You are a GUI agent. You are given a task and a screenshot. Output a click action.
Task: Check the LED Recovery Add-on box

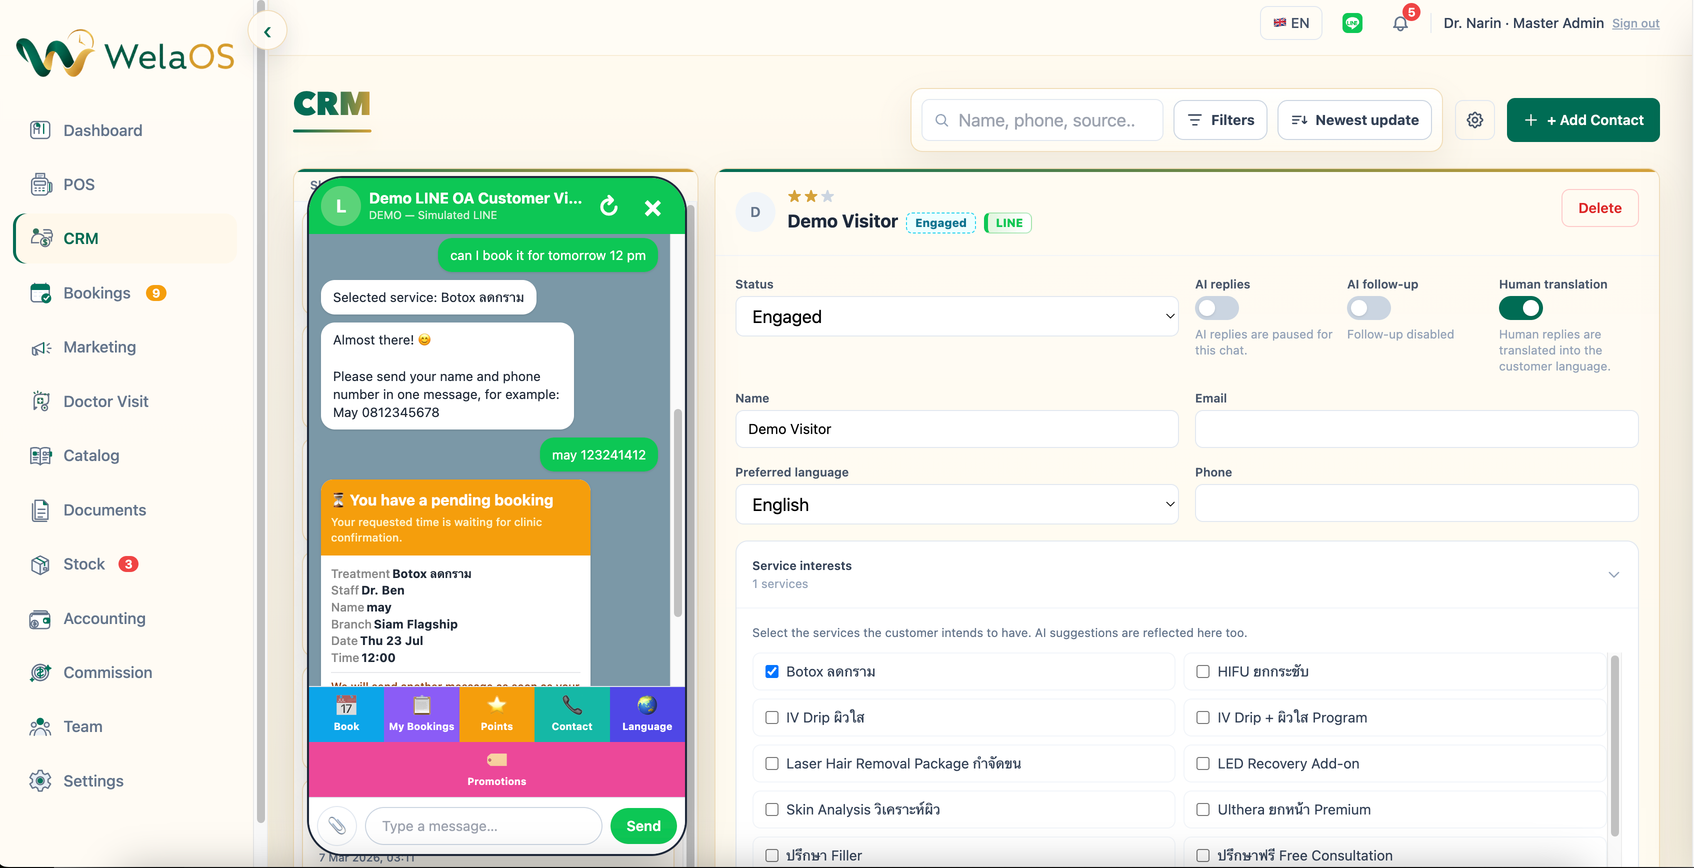(1203, 764)
